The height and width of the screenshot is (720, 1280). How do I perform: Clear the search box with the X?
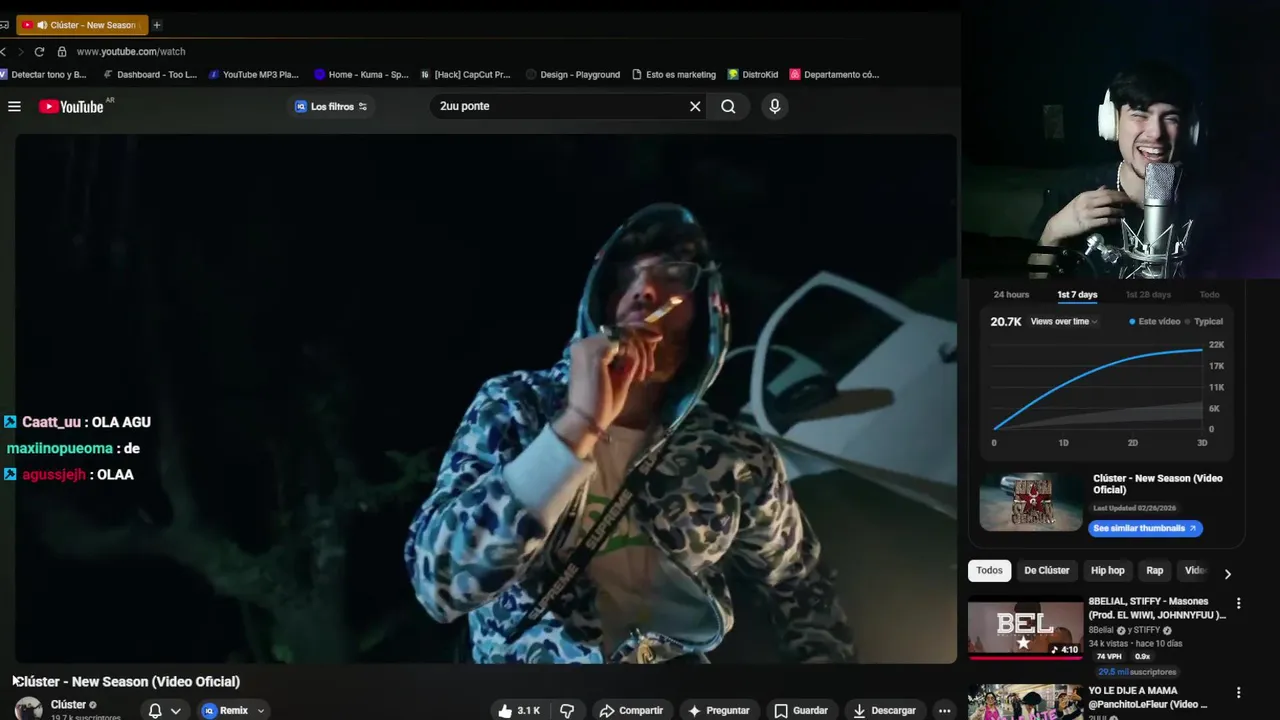[x=695, y=106]
